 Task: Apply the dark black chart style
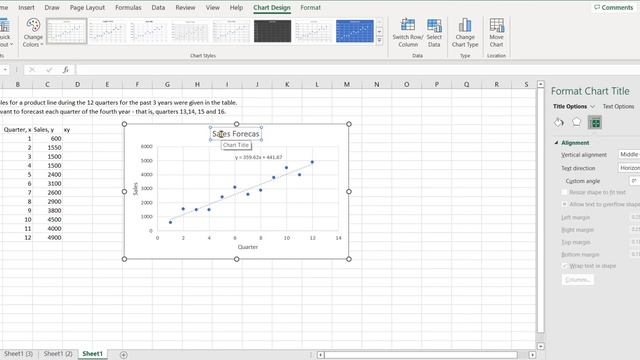pyautogui.click(x=272, y=31)
